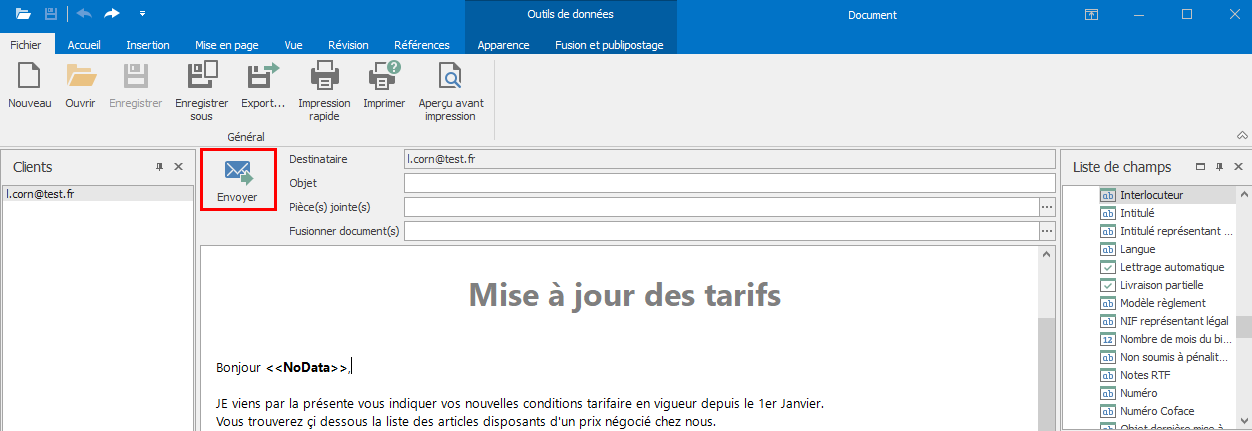
Task: Select the Livraison partielle checkbox field
Action: coord(1108,285)
